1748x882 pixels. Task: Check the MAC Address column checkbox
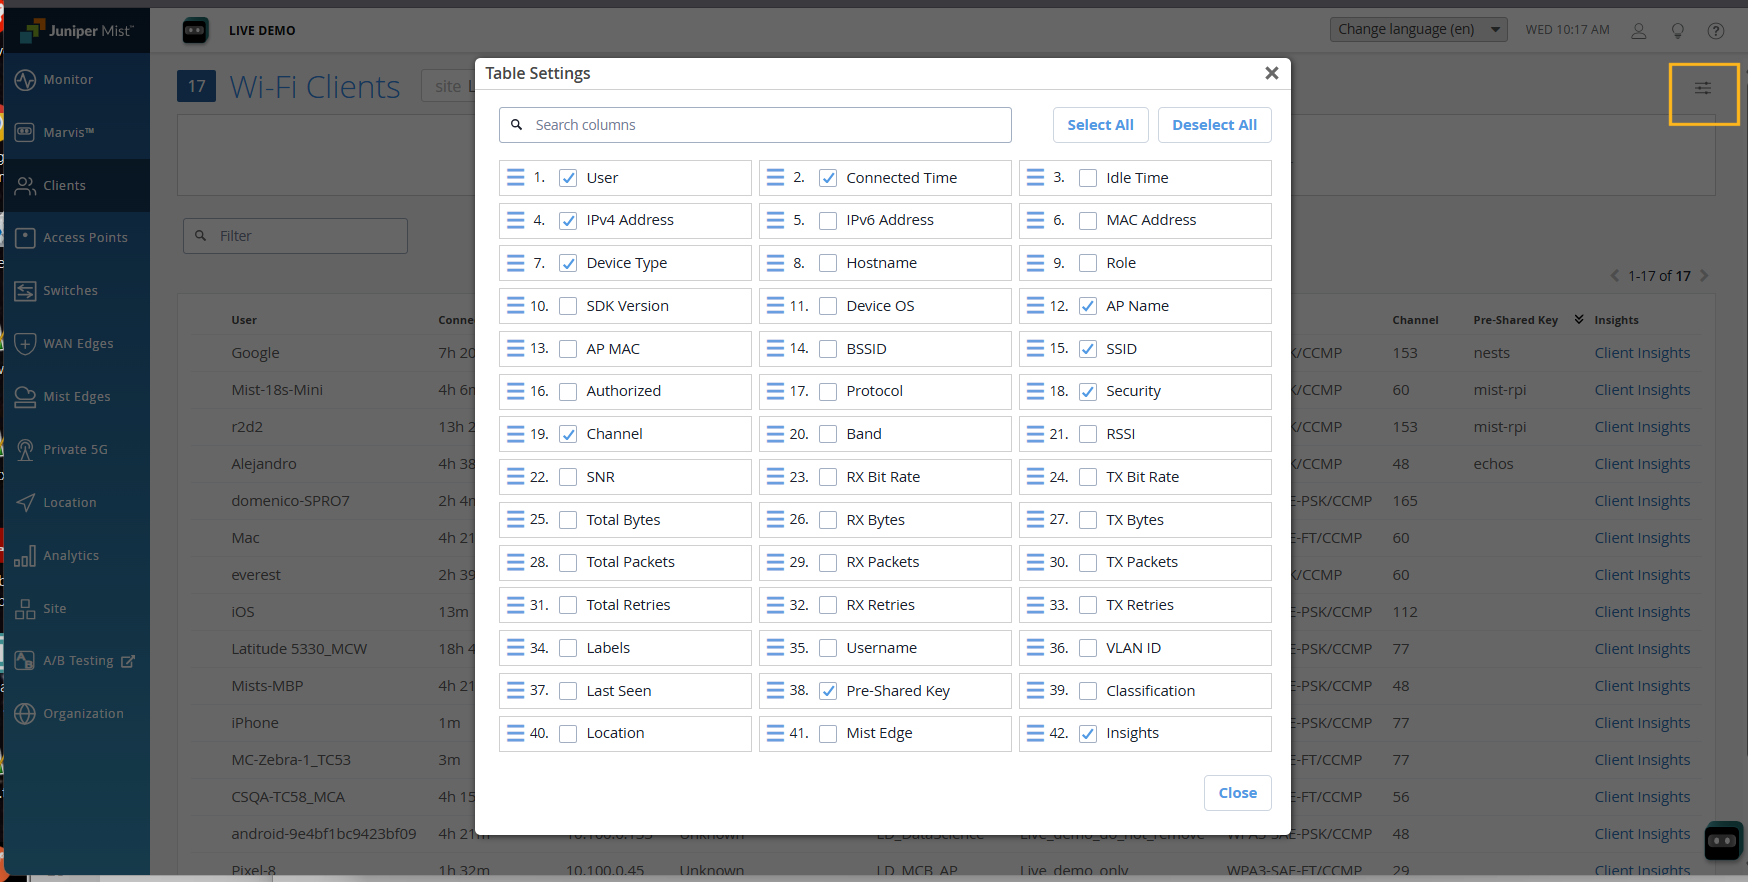(x=1088, y=221)
